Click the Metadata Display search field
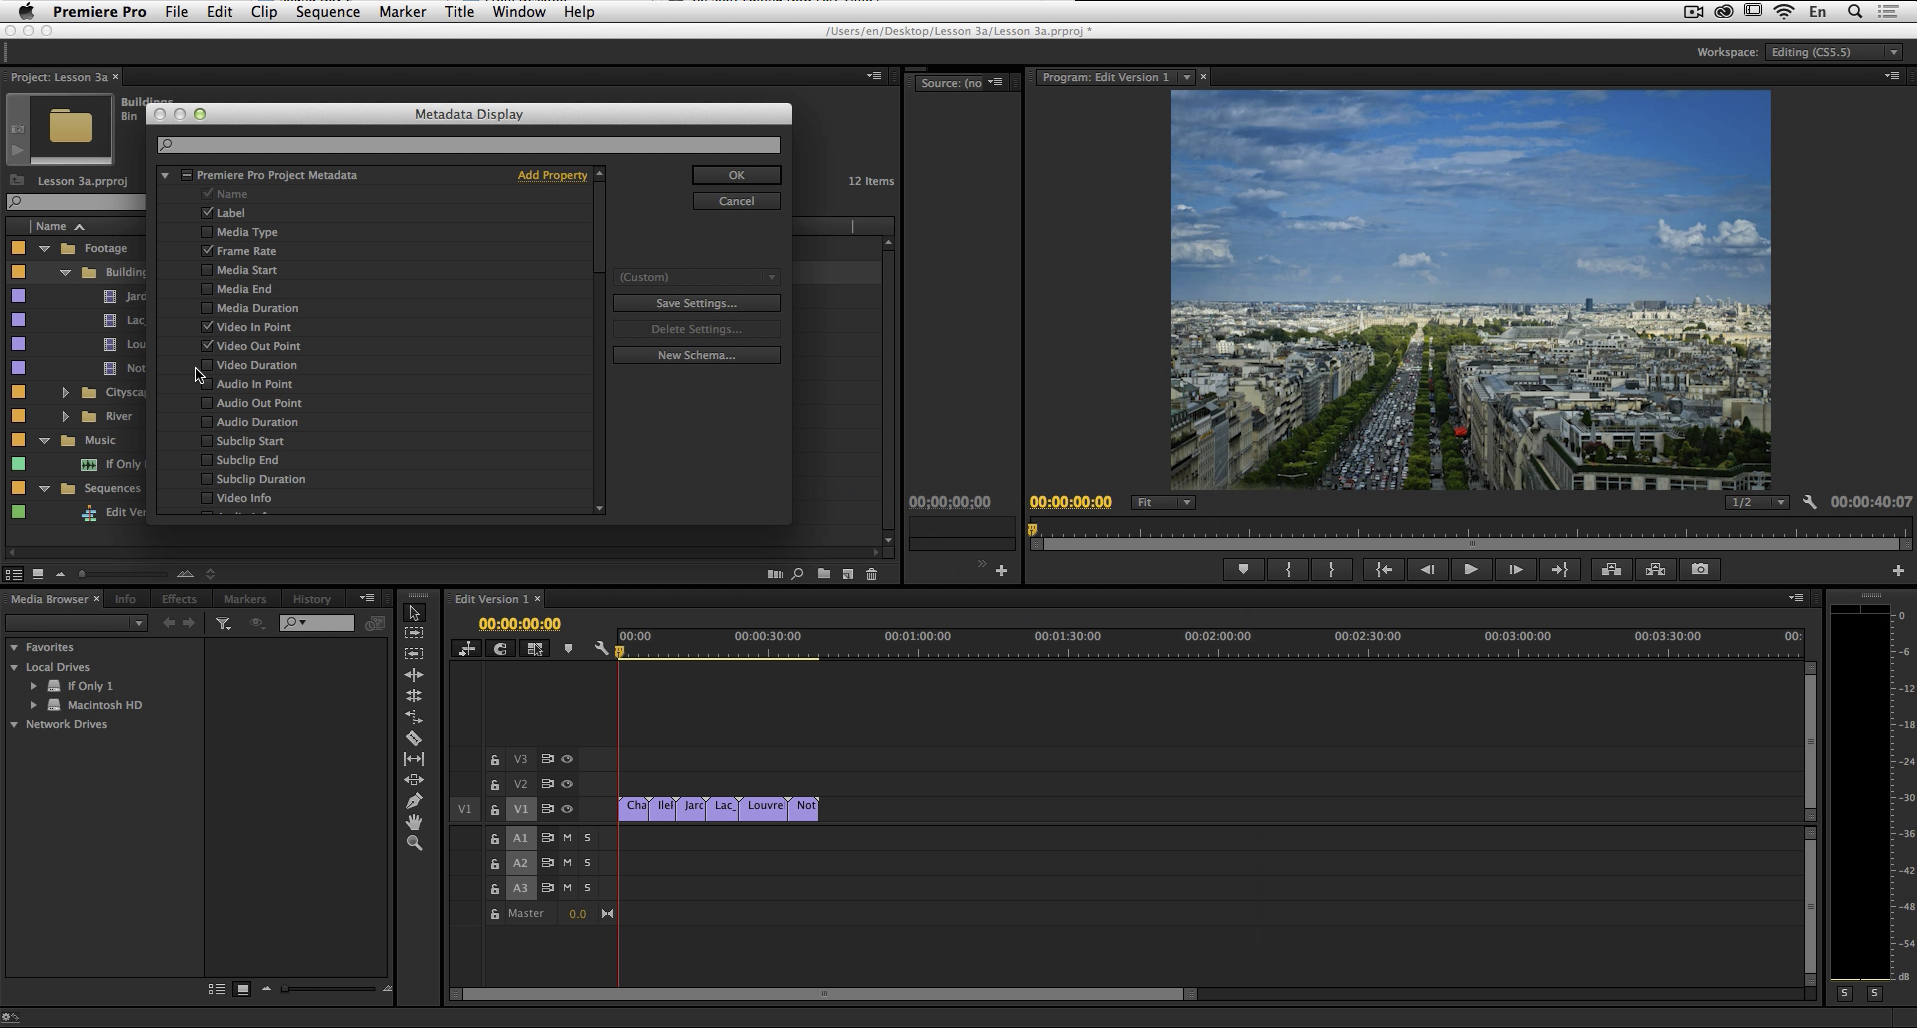Screen dimensions: 1917x1028 (x=469, y=145)
